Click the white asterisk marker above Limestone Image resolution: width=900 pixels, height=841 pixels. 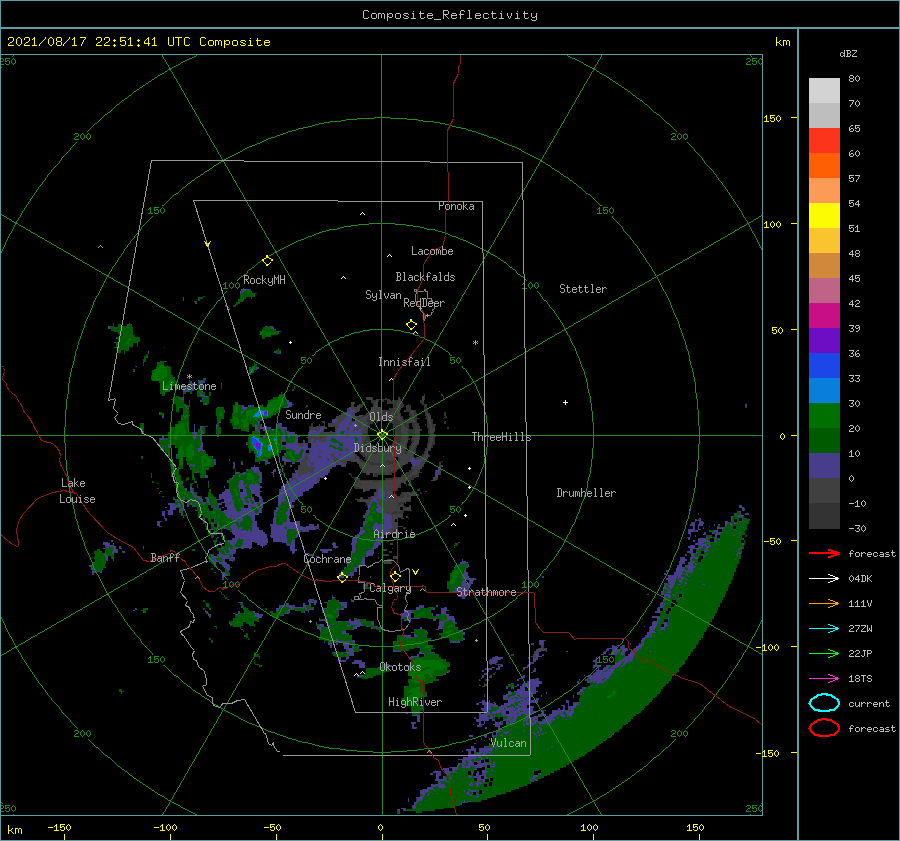[189, 377]
